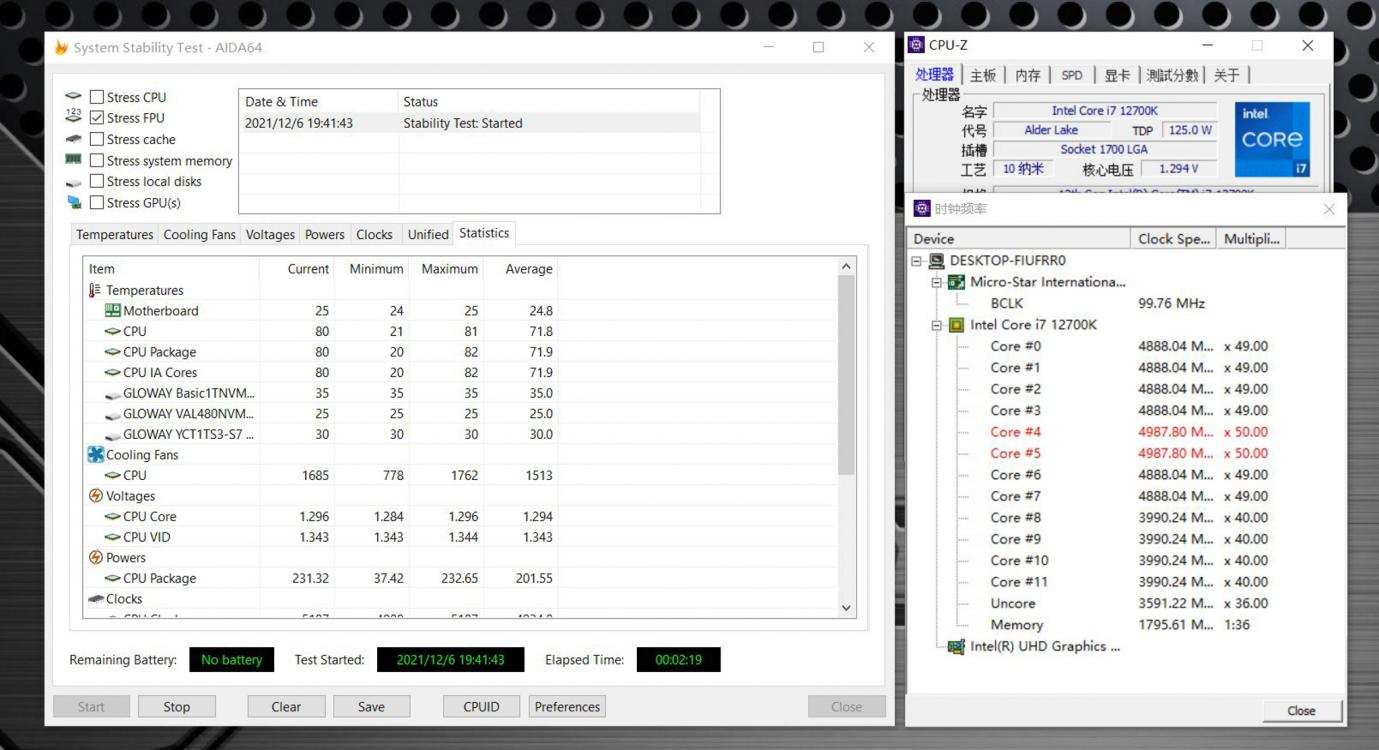Switch to the Temperatures tab
The width and height of the screenshot is (1379, 750).
pos(114,234)
